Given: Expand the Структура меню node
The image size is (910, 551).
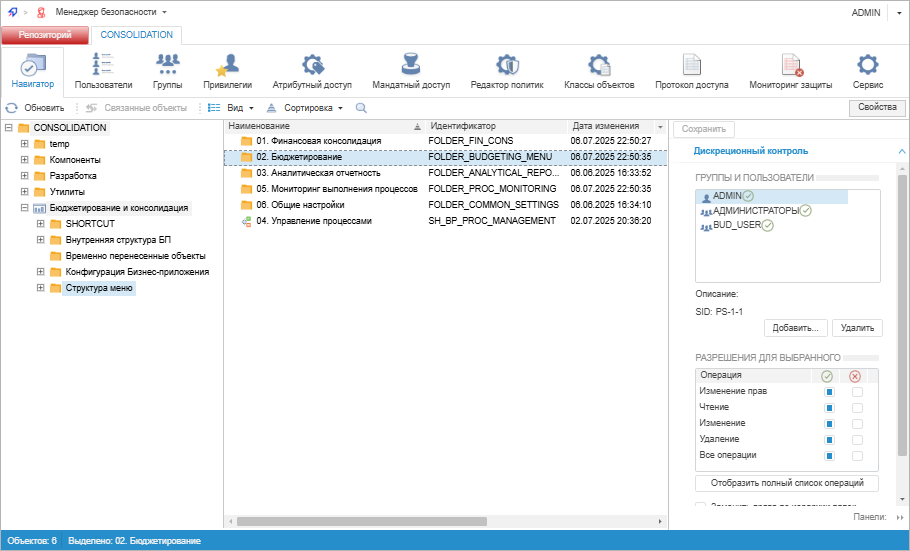Looking at the screenshot, I should [41, 287].
